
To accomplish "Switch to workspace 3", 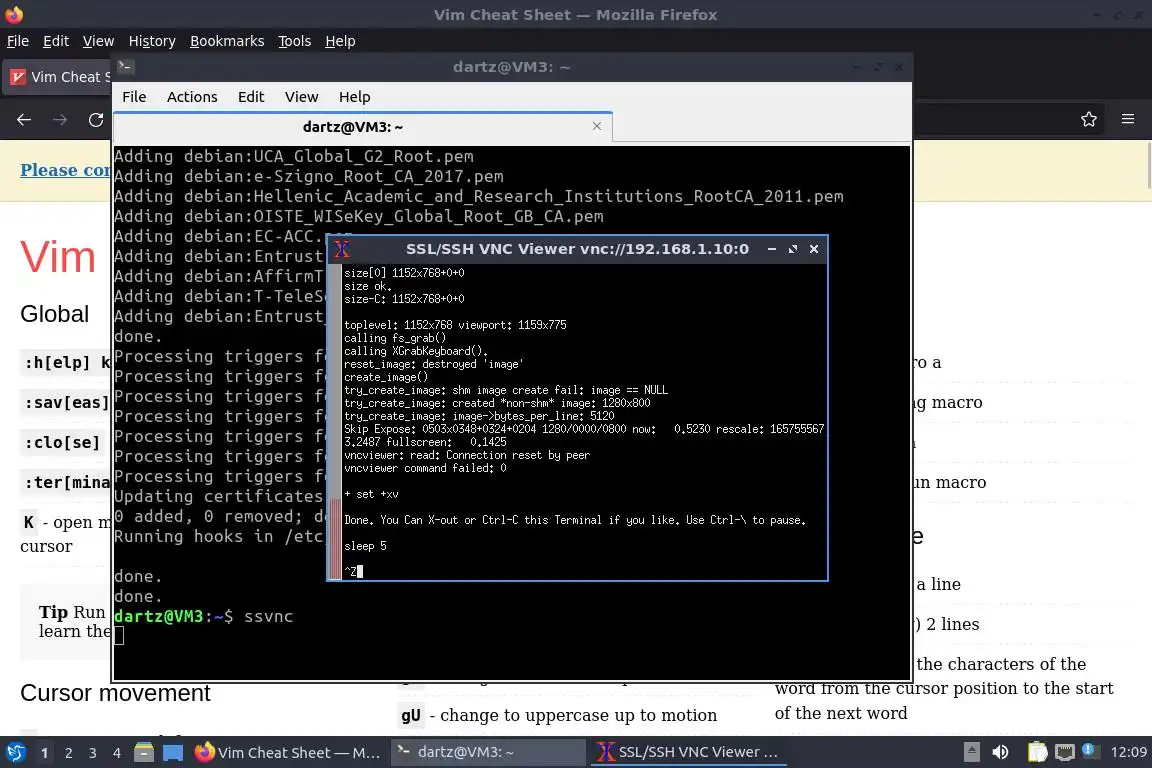I will pos(93,753).
